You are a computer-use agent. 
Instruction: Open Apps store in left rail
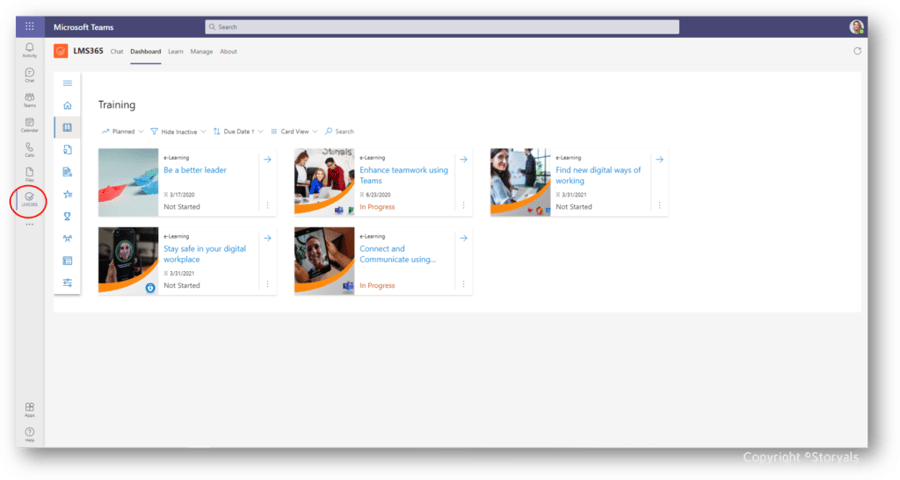(x=29, y=409)
